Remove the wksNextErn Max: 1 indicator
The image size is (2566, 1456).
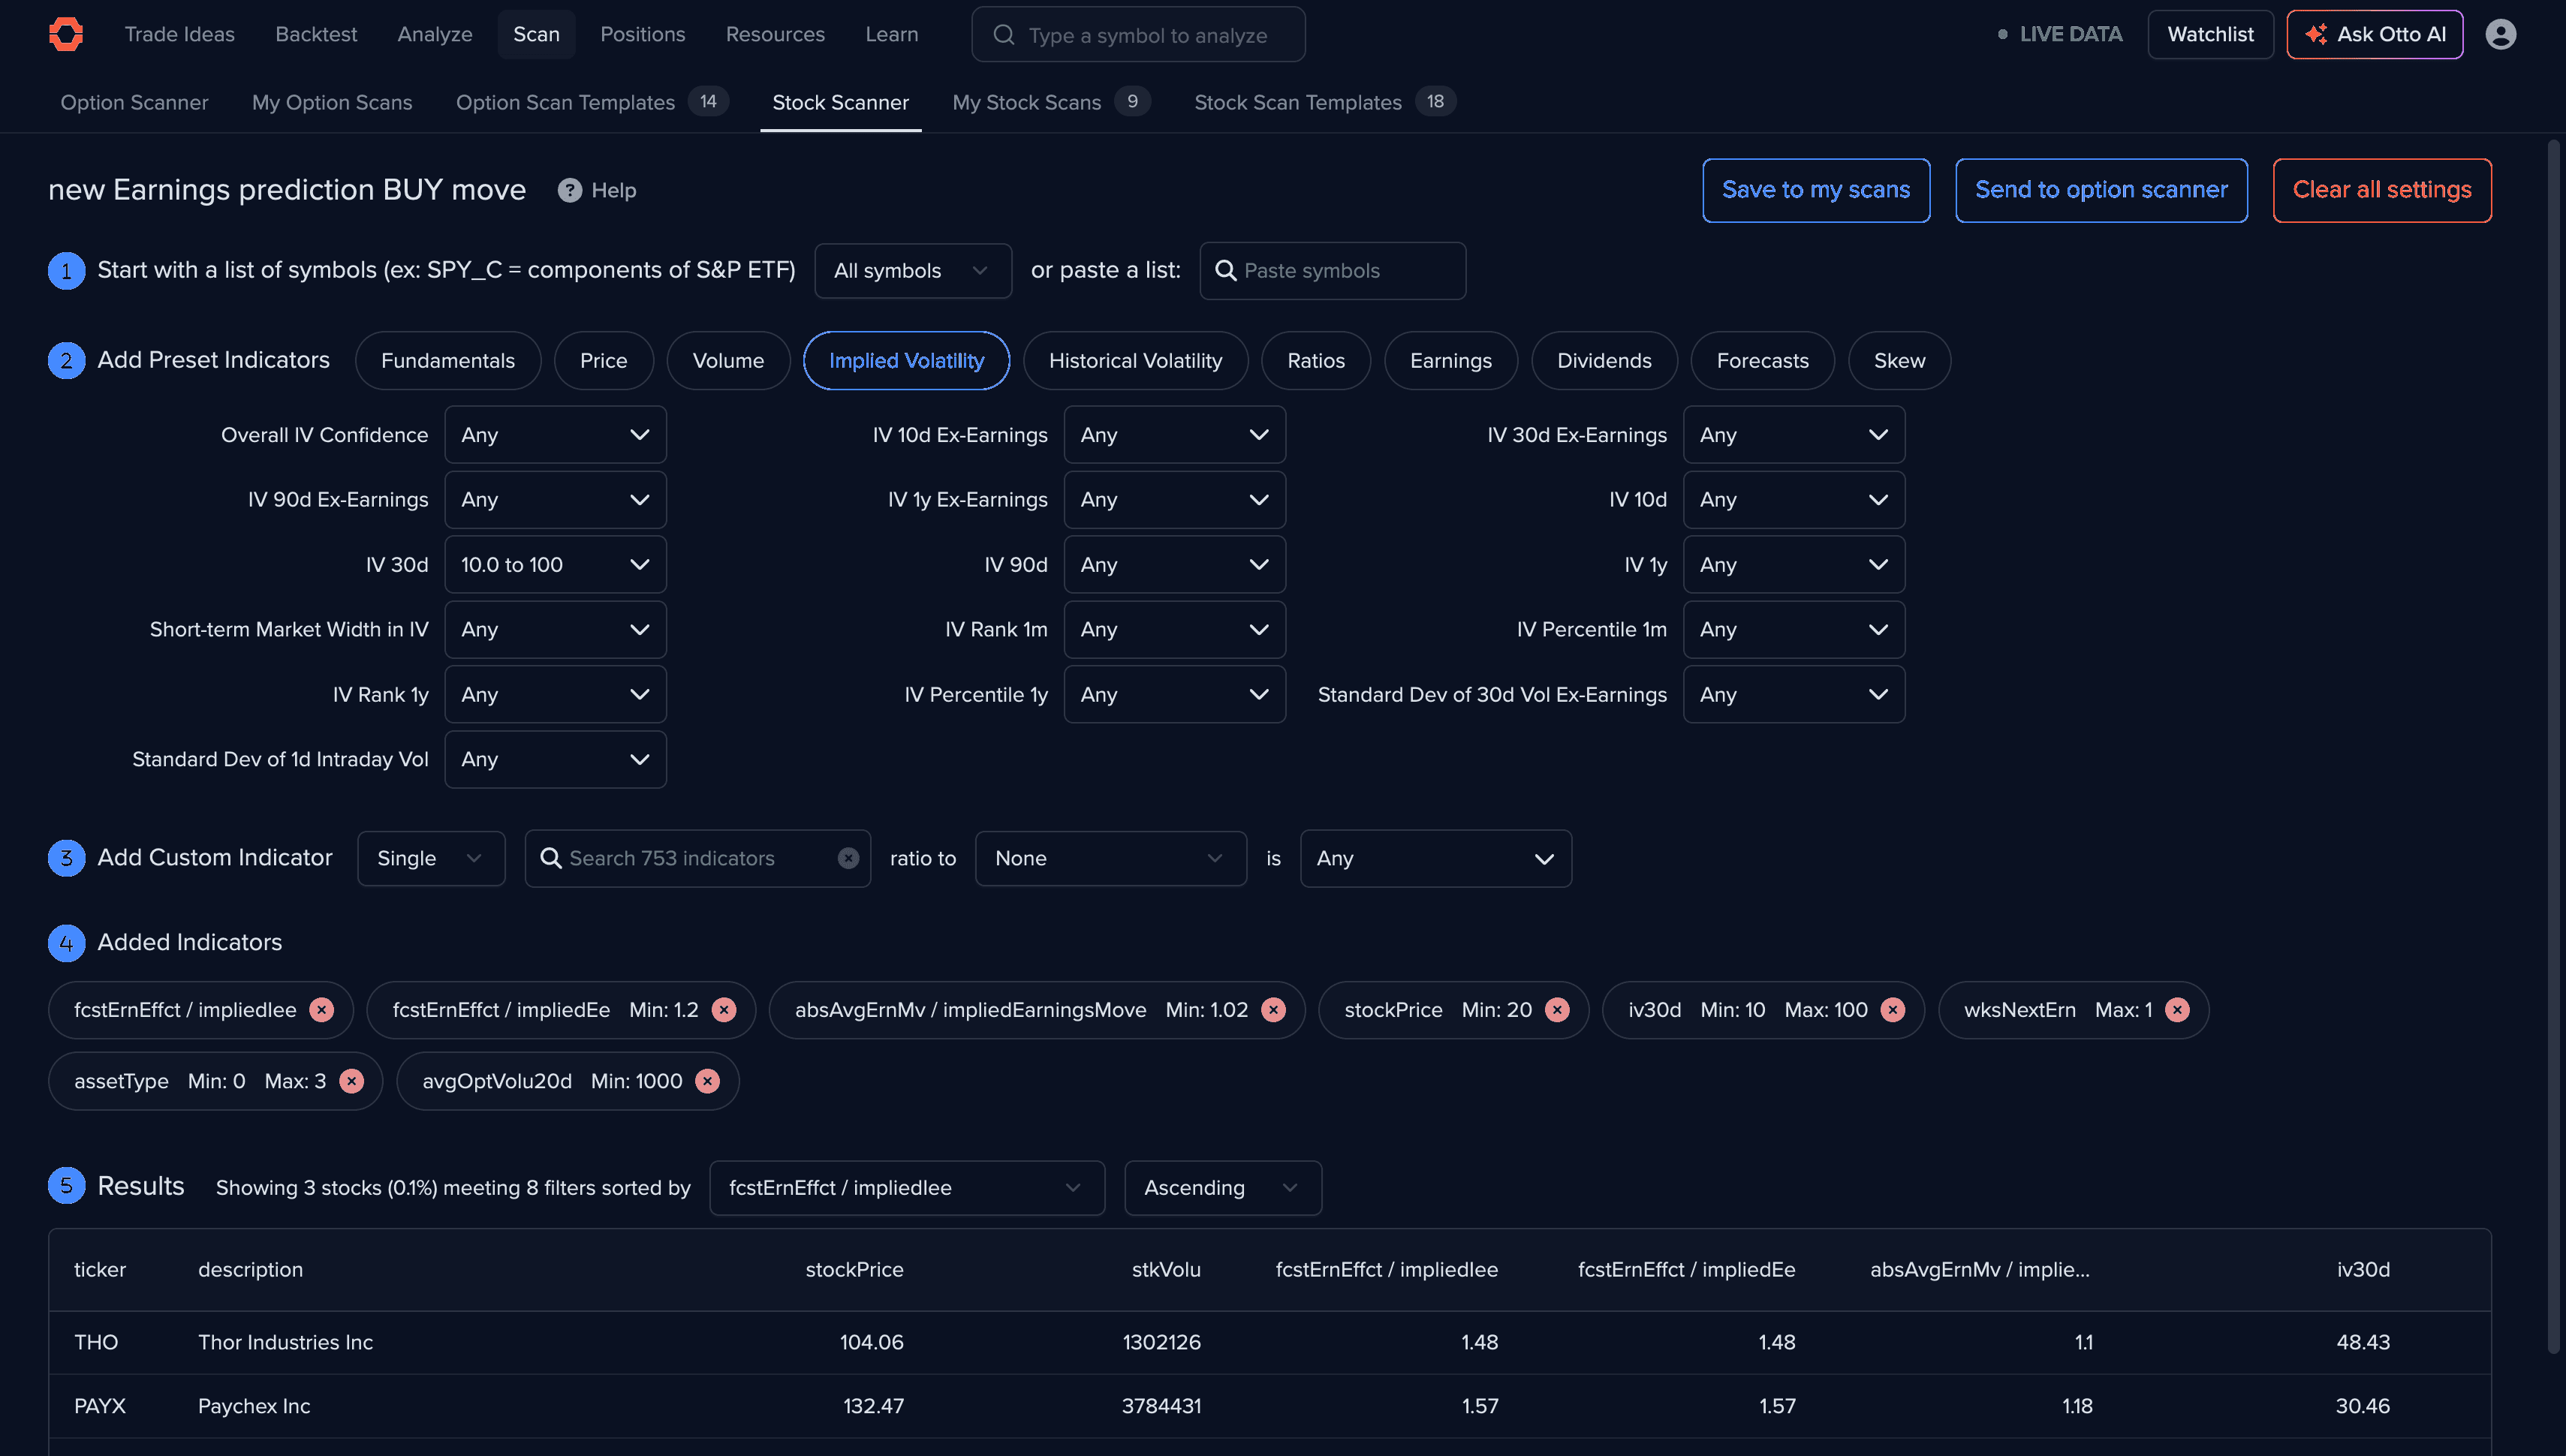click(2177, 1010)
